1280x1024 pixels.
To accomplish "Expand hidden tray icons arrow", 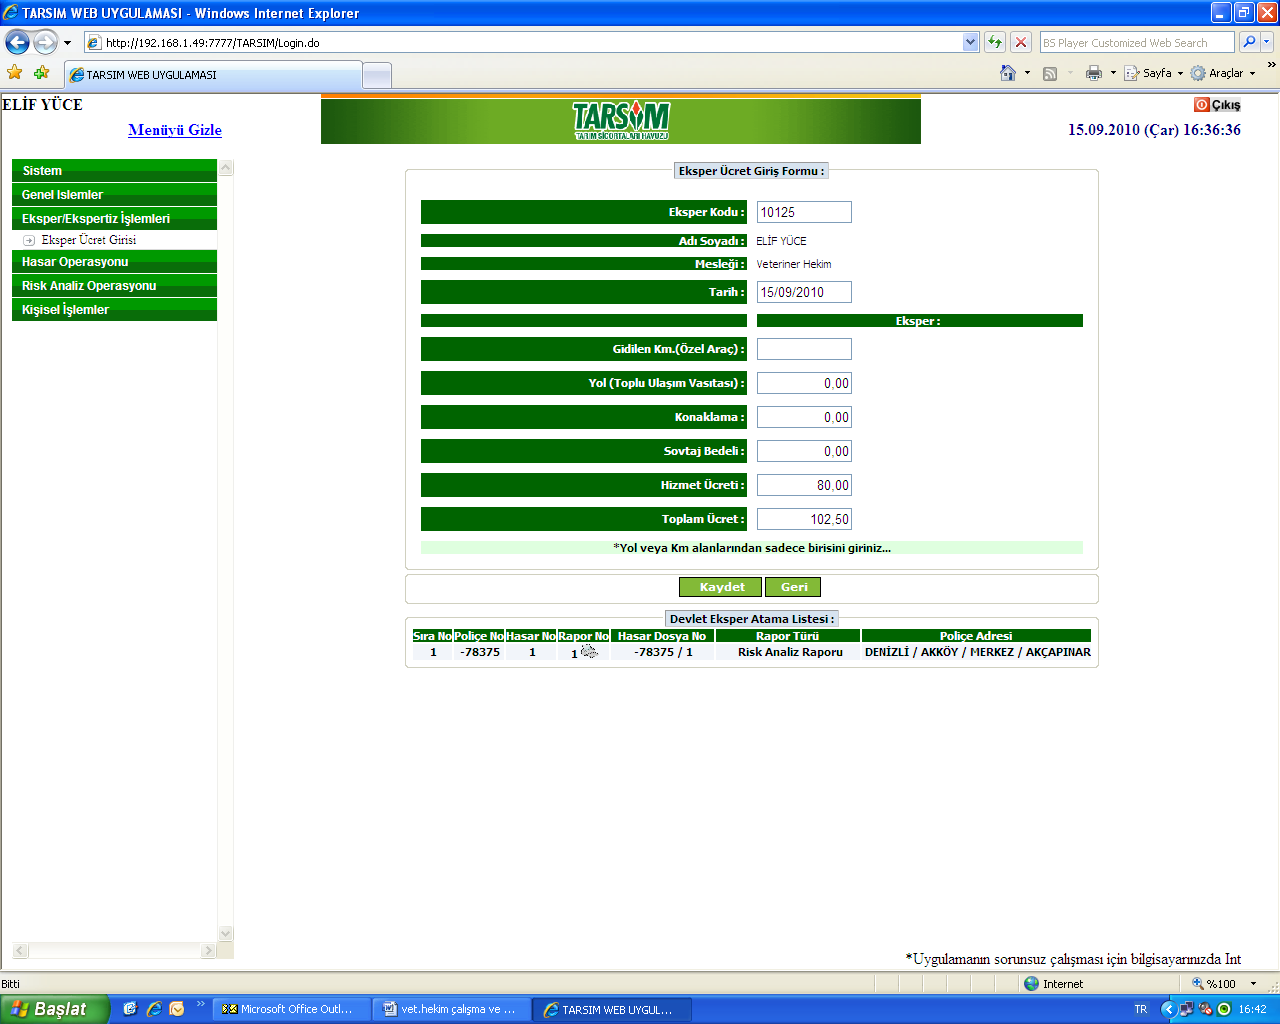I will [x=1167, y=1009].
